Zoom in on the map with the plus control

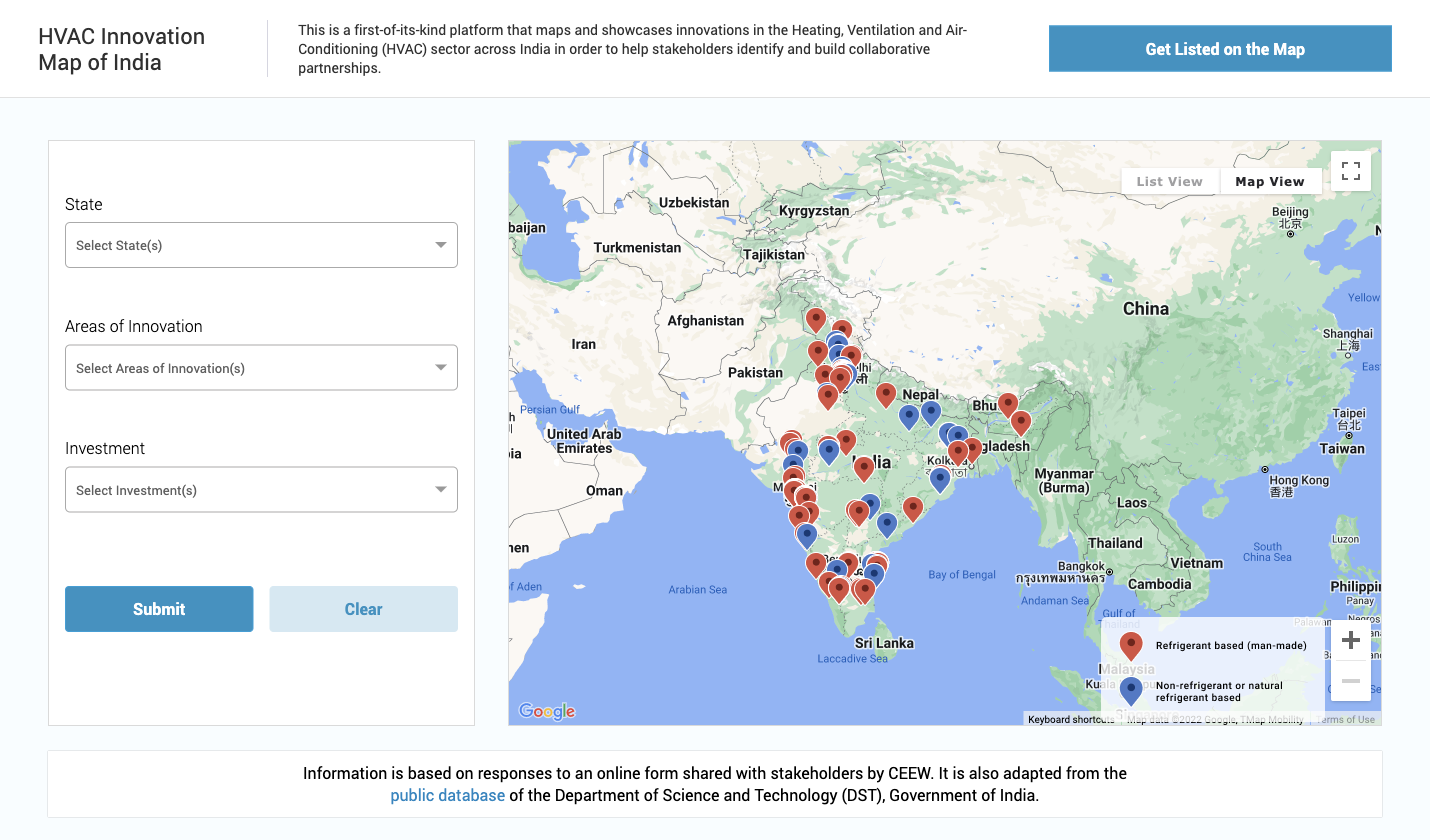click(x=1350, y=639)
